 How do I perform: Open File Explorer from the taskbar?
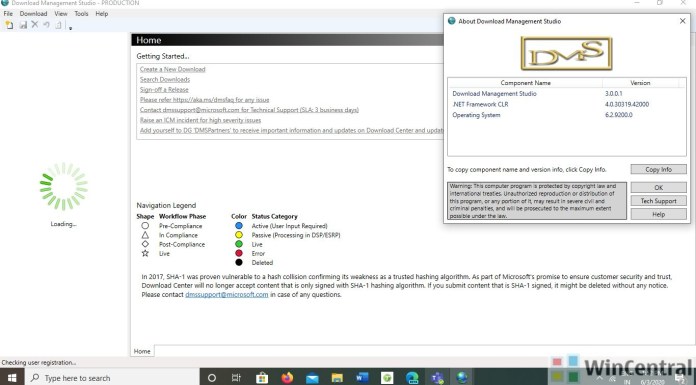(337, 378)
